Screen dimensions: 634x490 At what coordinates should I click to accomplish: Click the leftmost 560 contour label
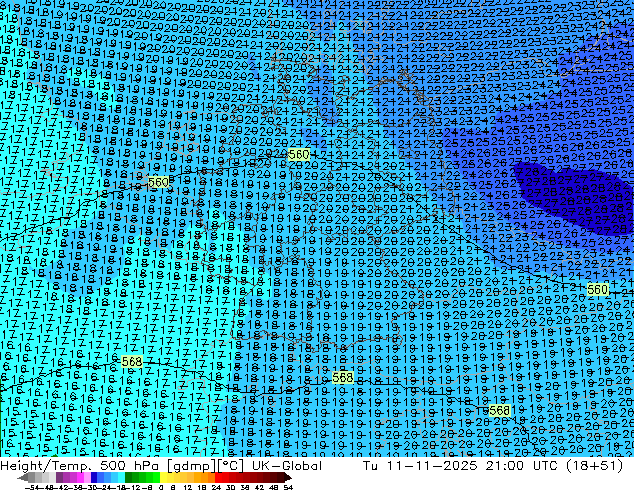158,183
